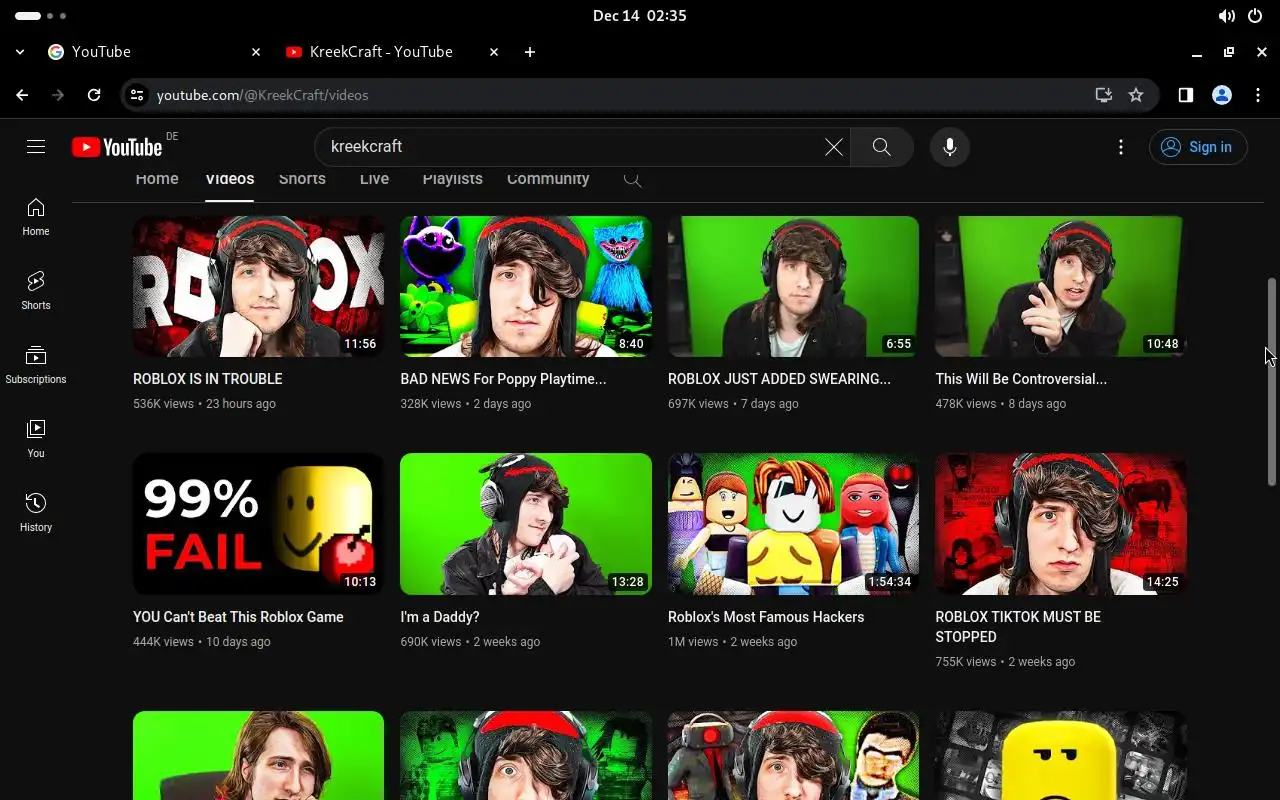The width and height of the screenshot is (1280, 800).
Task: Reload the page
Action: pyautogui.click(x=94, y=95)
